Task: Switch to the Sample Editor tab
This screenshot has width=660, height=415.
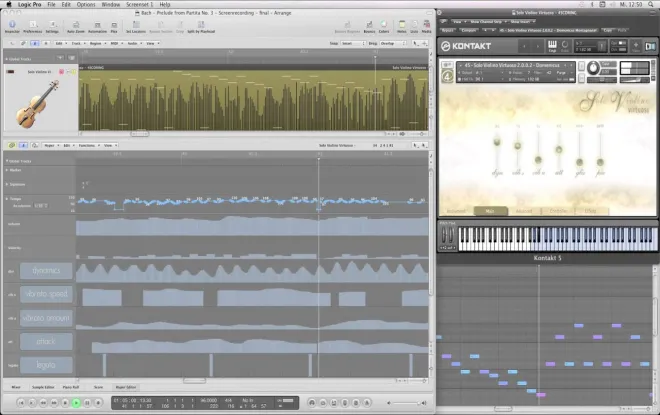Action: pyautogui.click(x=43, y=387)
